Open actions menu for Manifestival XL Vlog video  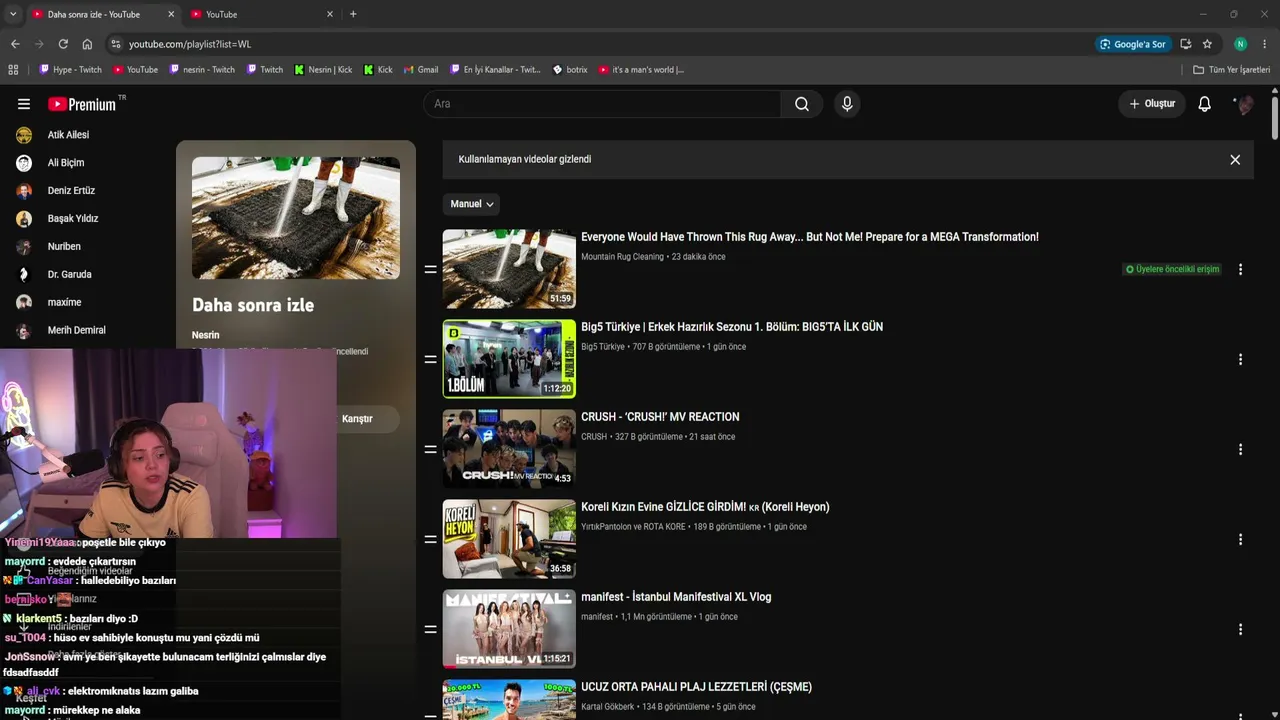point(1240,629)
